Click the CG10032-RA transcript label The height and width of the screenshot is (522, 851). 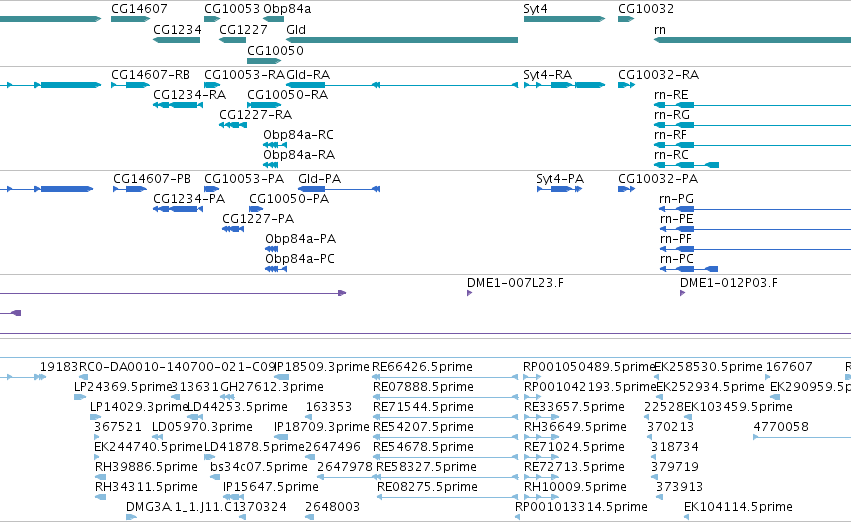(658, 74)
